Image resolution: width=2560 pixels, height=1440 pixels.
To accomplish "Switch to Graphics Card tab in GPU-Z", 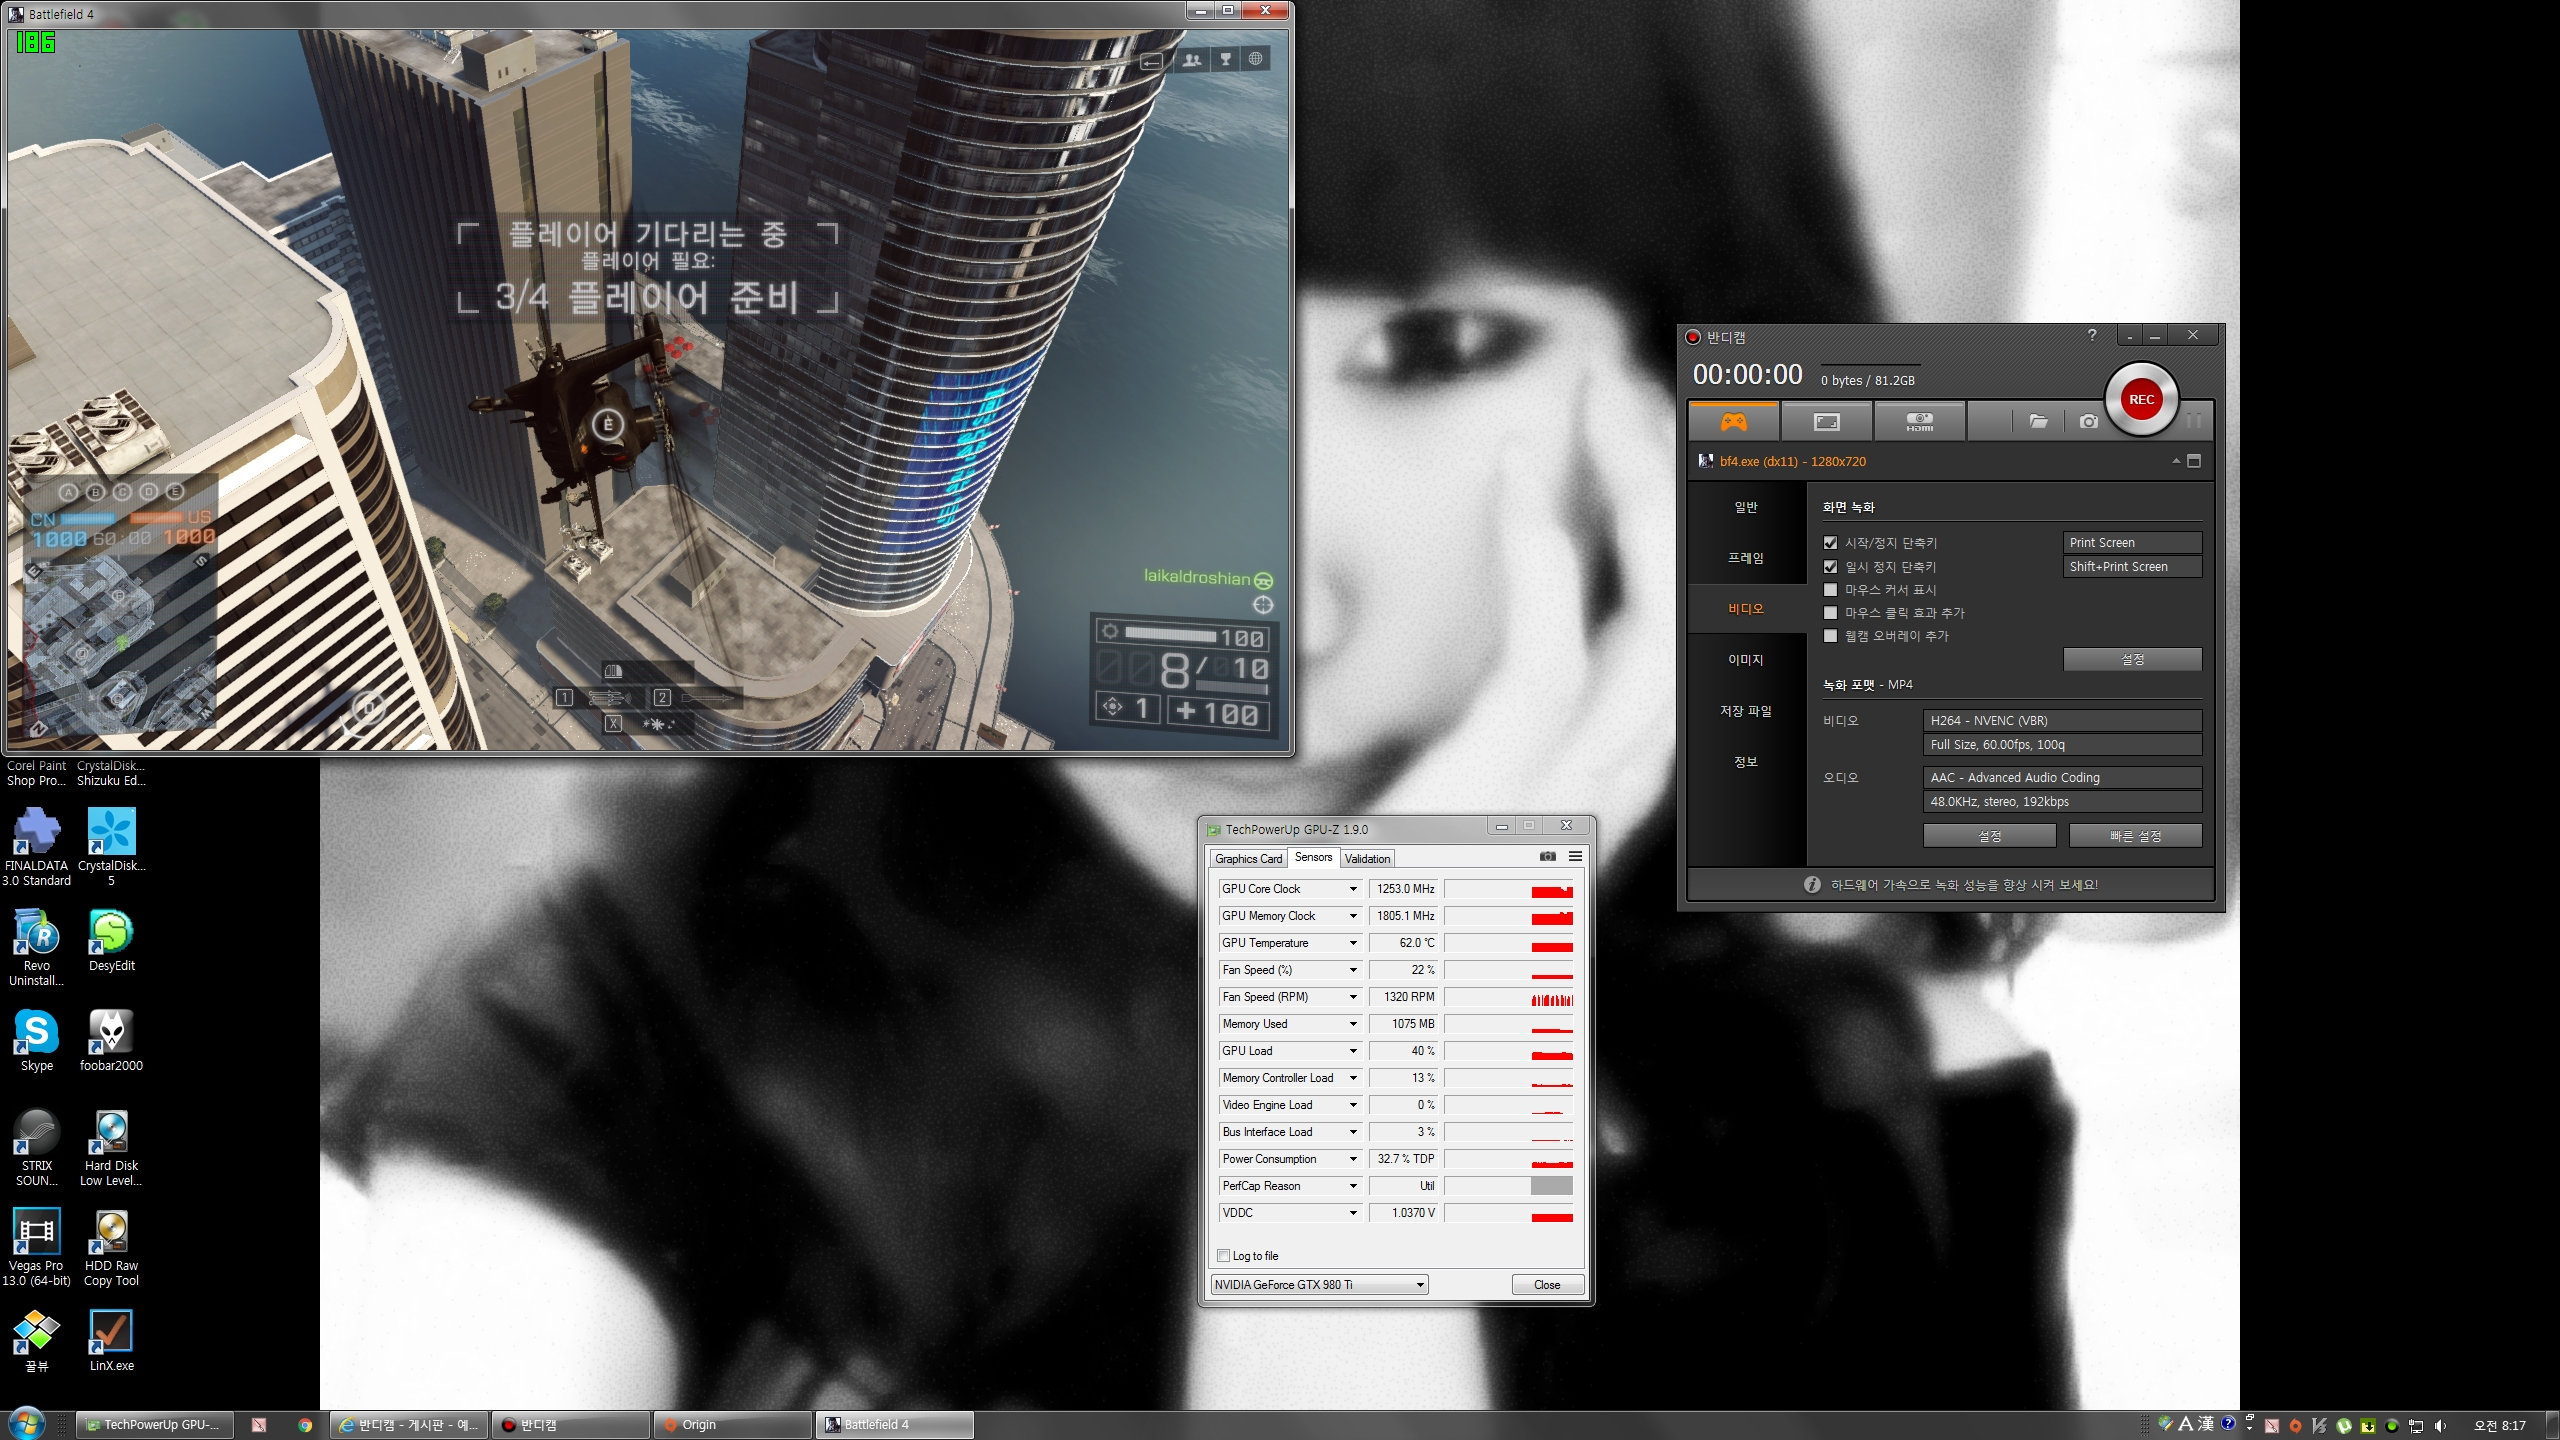I will (x=1248, y=859).
